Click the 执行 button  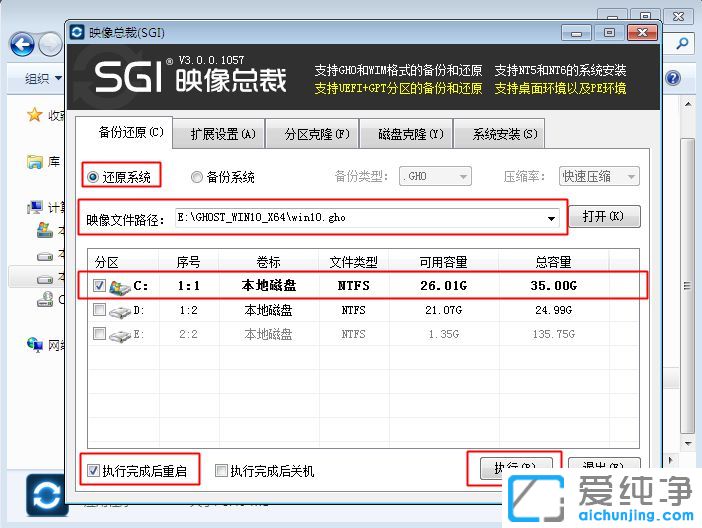pyautogui.click(x=513, y=467)
